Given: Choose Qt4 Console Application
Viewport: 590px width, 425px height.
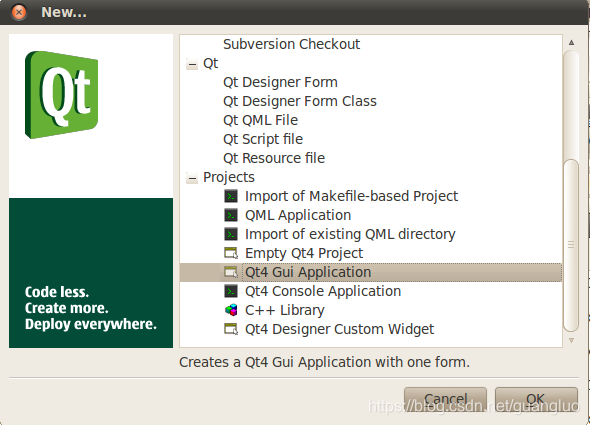Looking at the screenshot, I should point(323,291).
